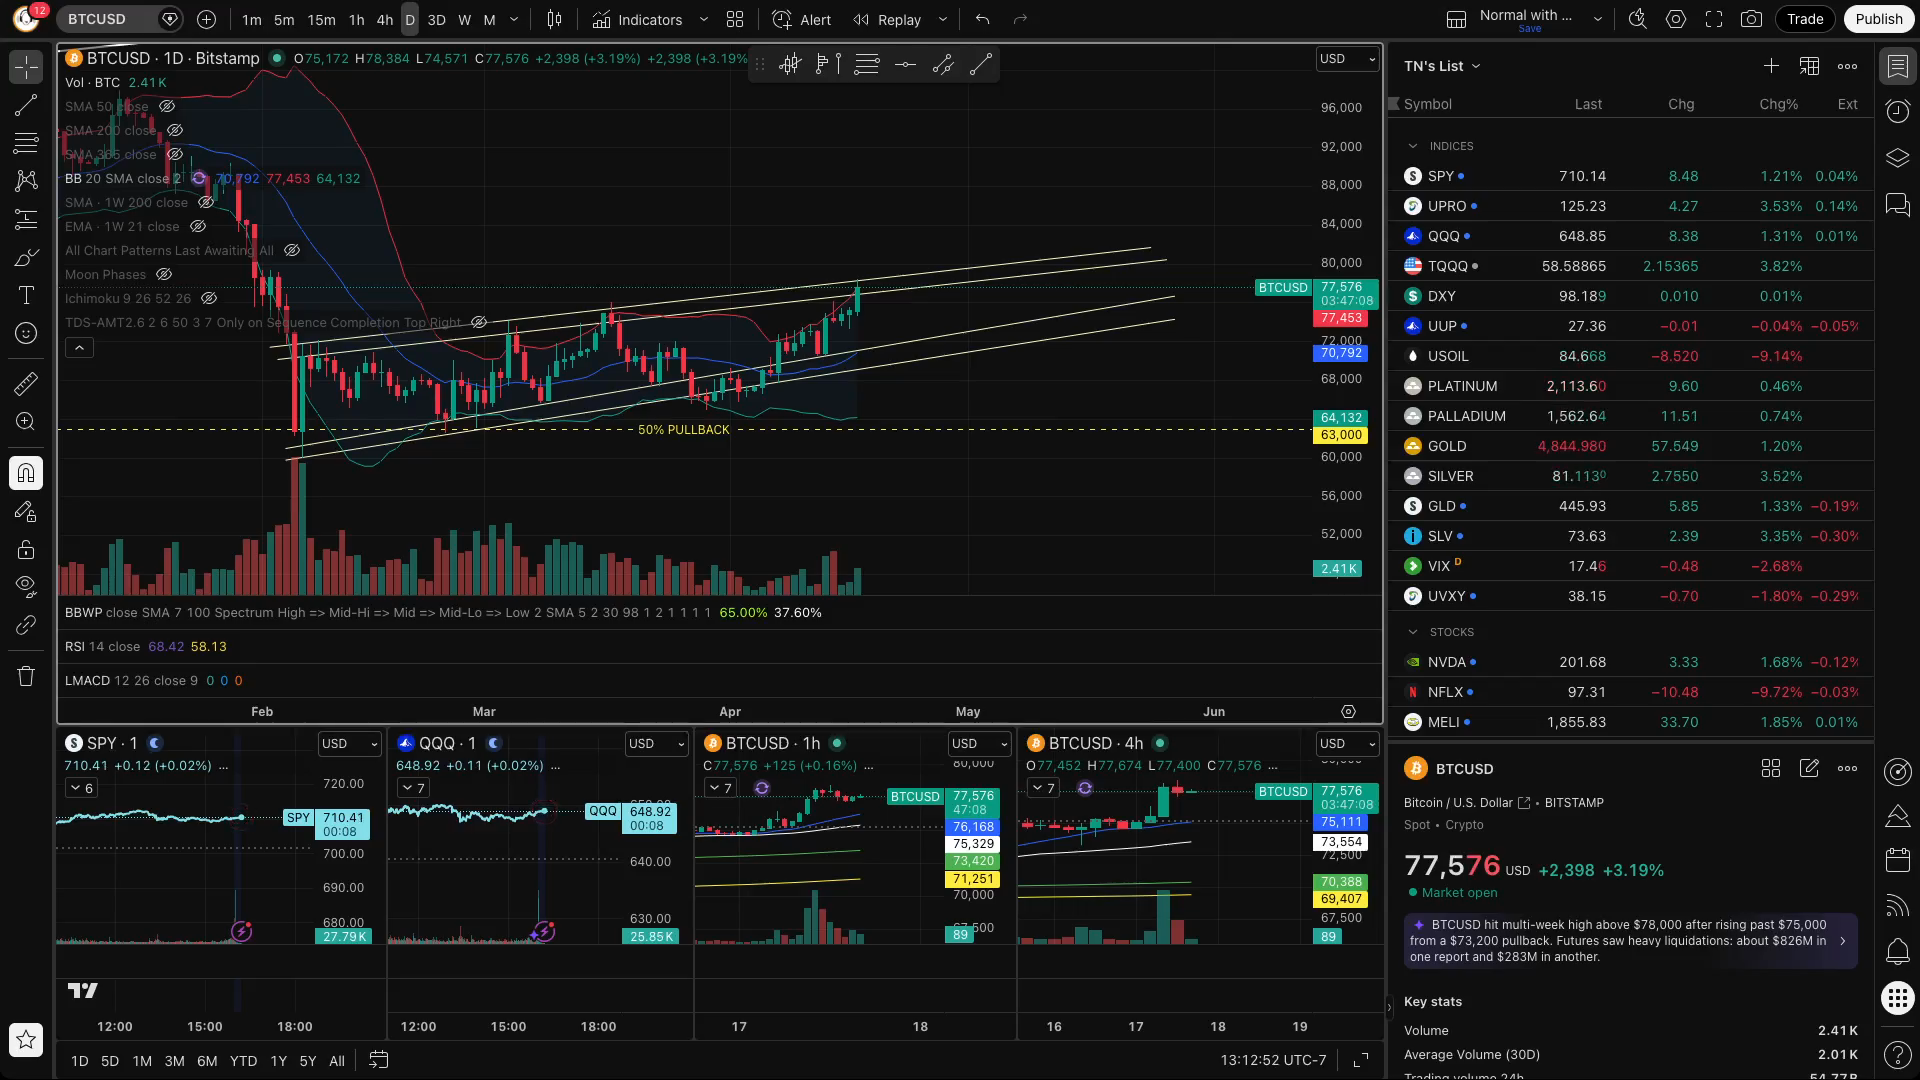Show the Ichimoku 9 26 52 26 indicator

(209, 298)
